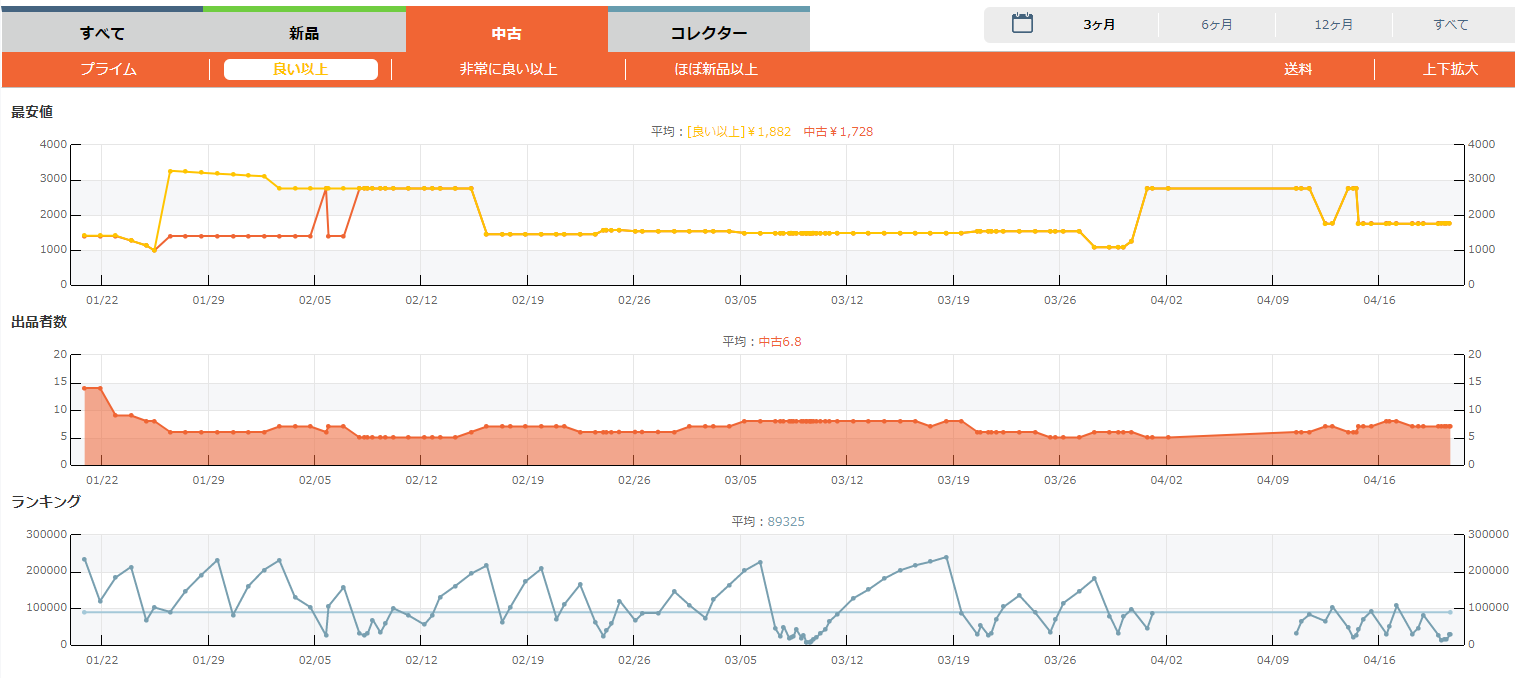Screen dimensions: 1515x678
Task: Click the calendar icon beside period selector
Action: [x=1022, y=24]
